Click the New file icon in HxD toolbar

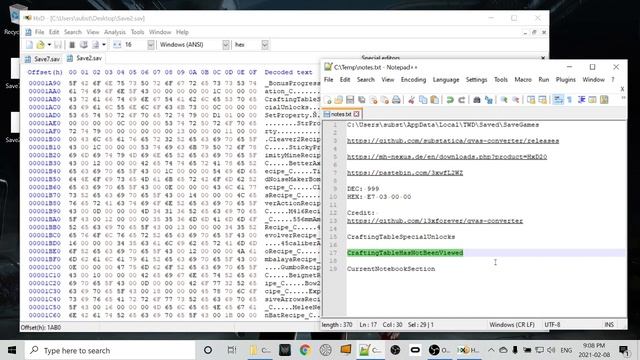[29, 44]
